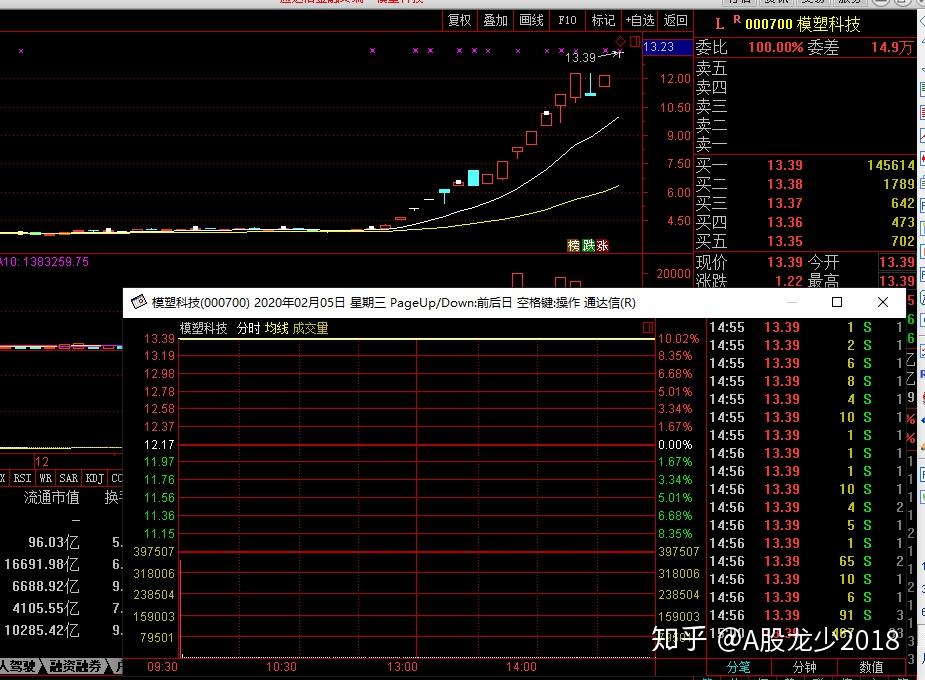925x680 pixels.
Task: Click the 成交量 legend label in intraday chart
Action: [310, 328]
